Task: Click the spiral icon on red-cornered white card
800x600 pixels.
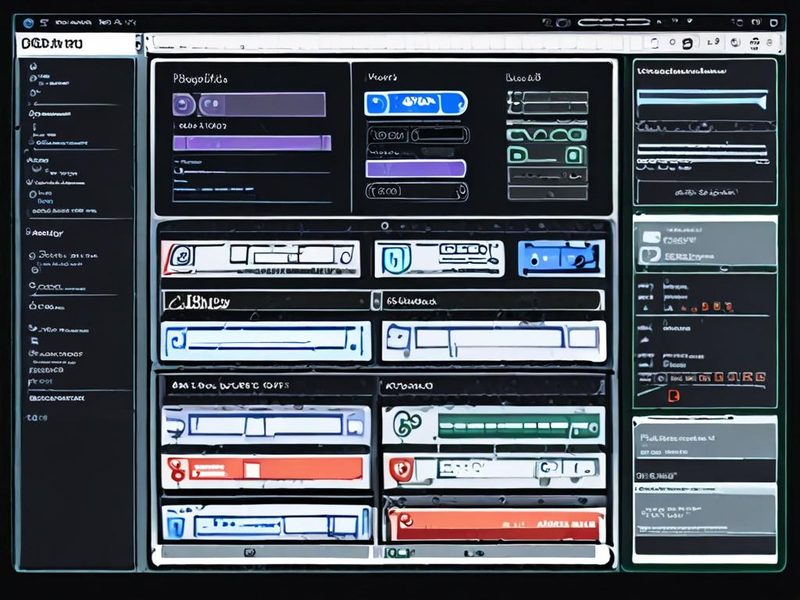Action: (x=181, y=256)
